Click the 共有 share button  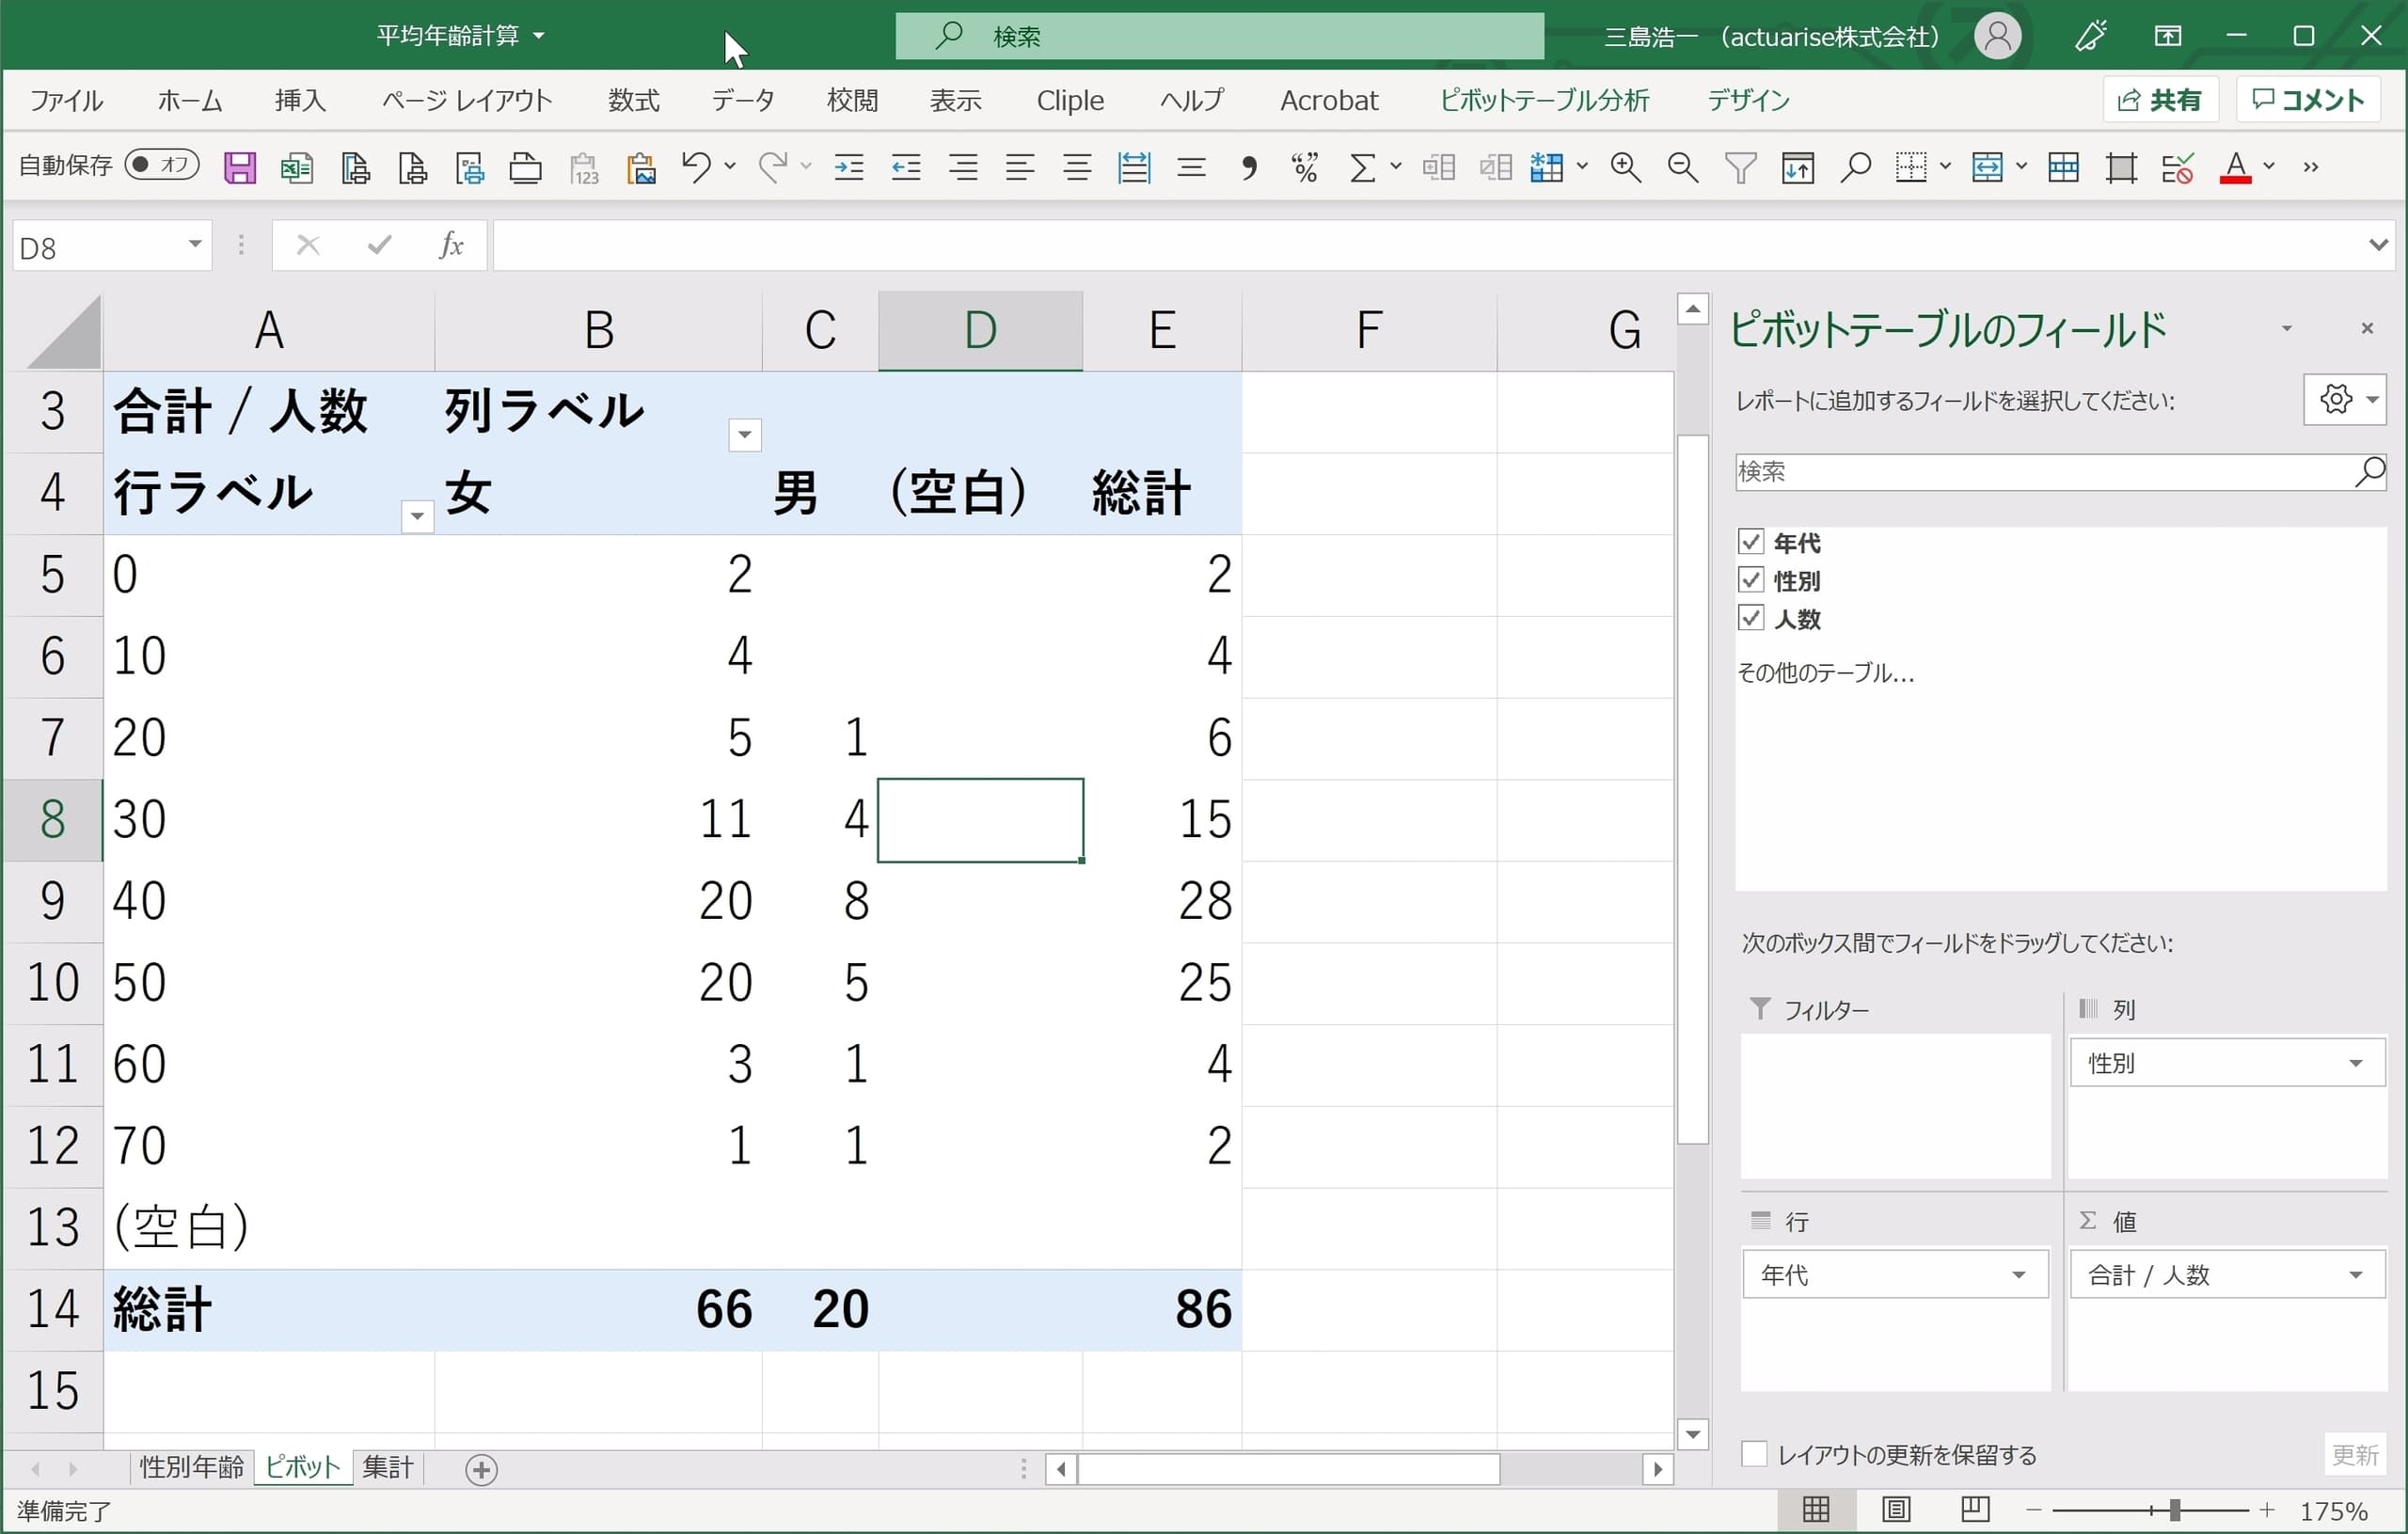pyautogui.click(x=2160, y=100)
